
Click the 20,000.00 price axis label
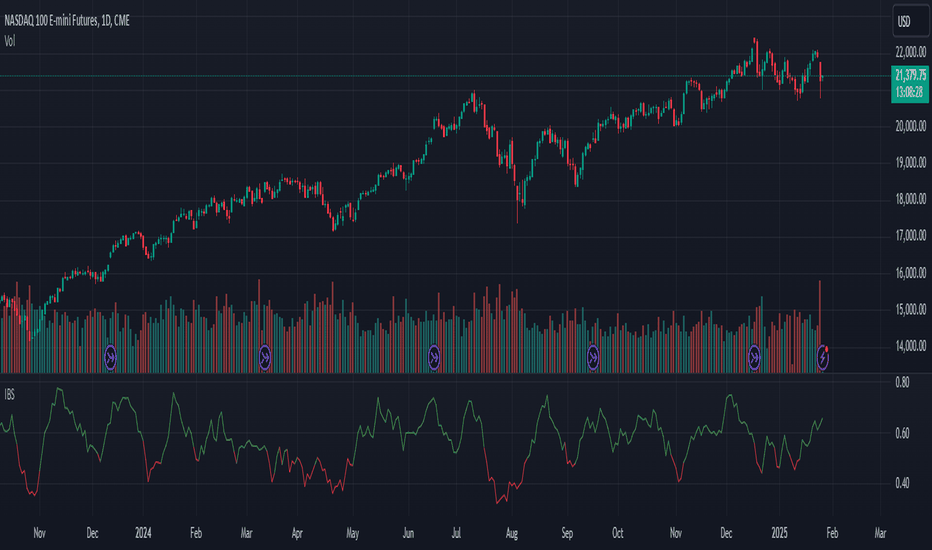pos(911,126)
